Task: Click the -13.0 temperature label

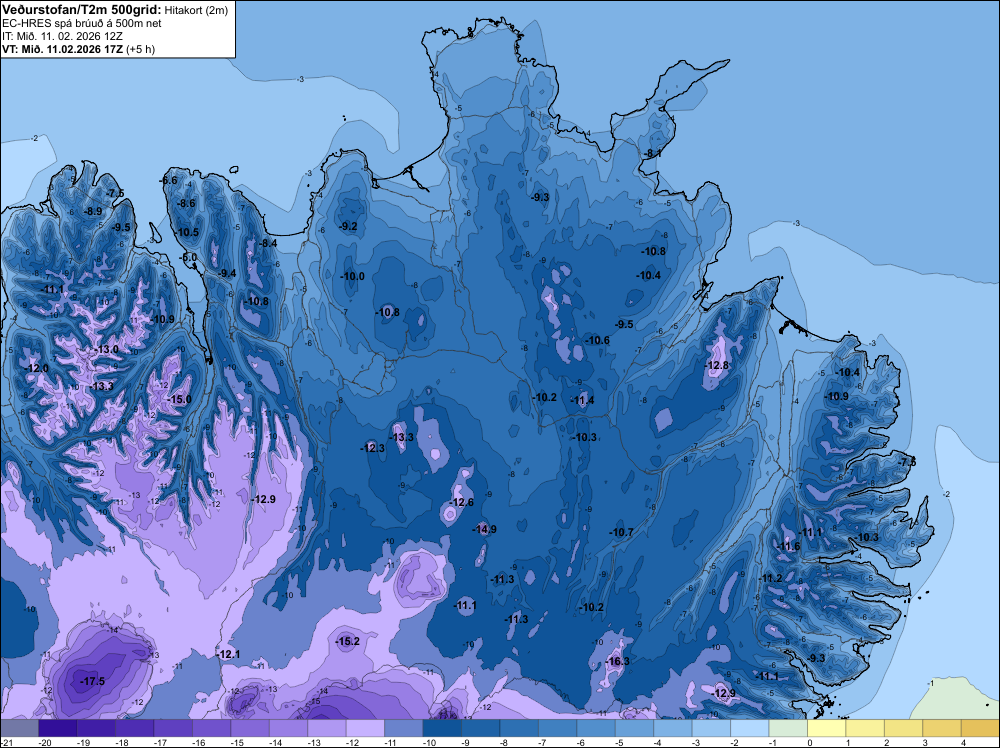Action: (107, 349)
